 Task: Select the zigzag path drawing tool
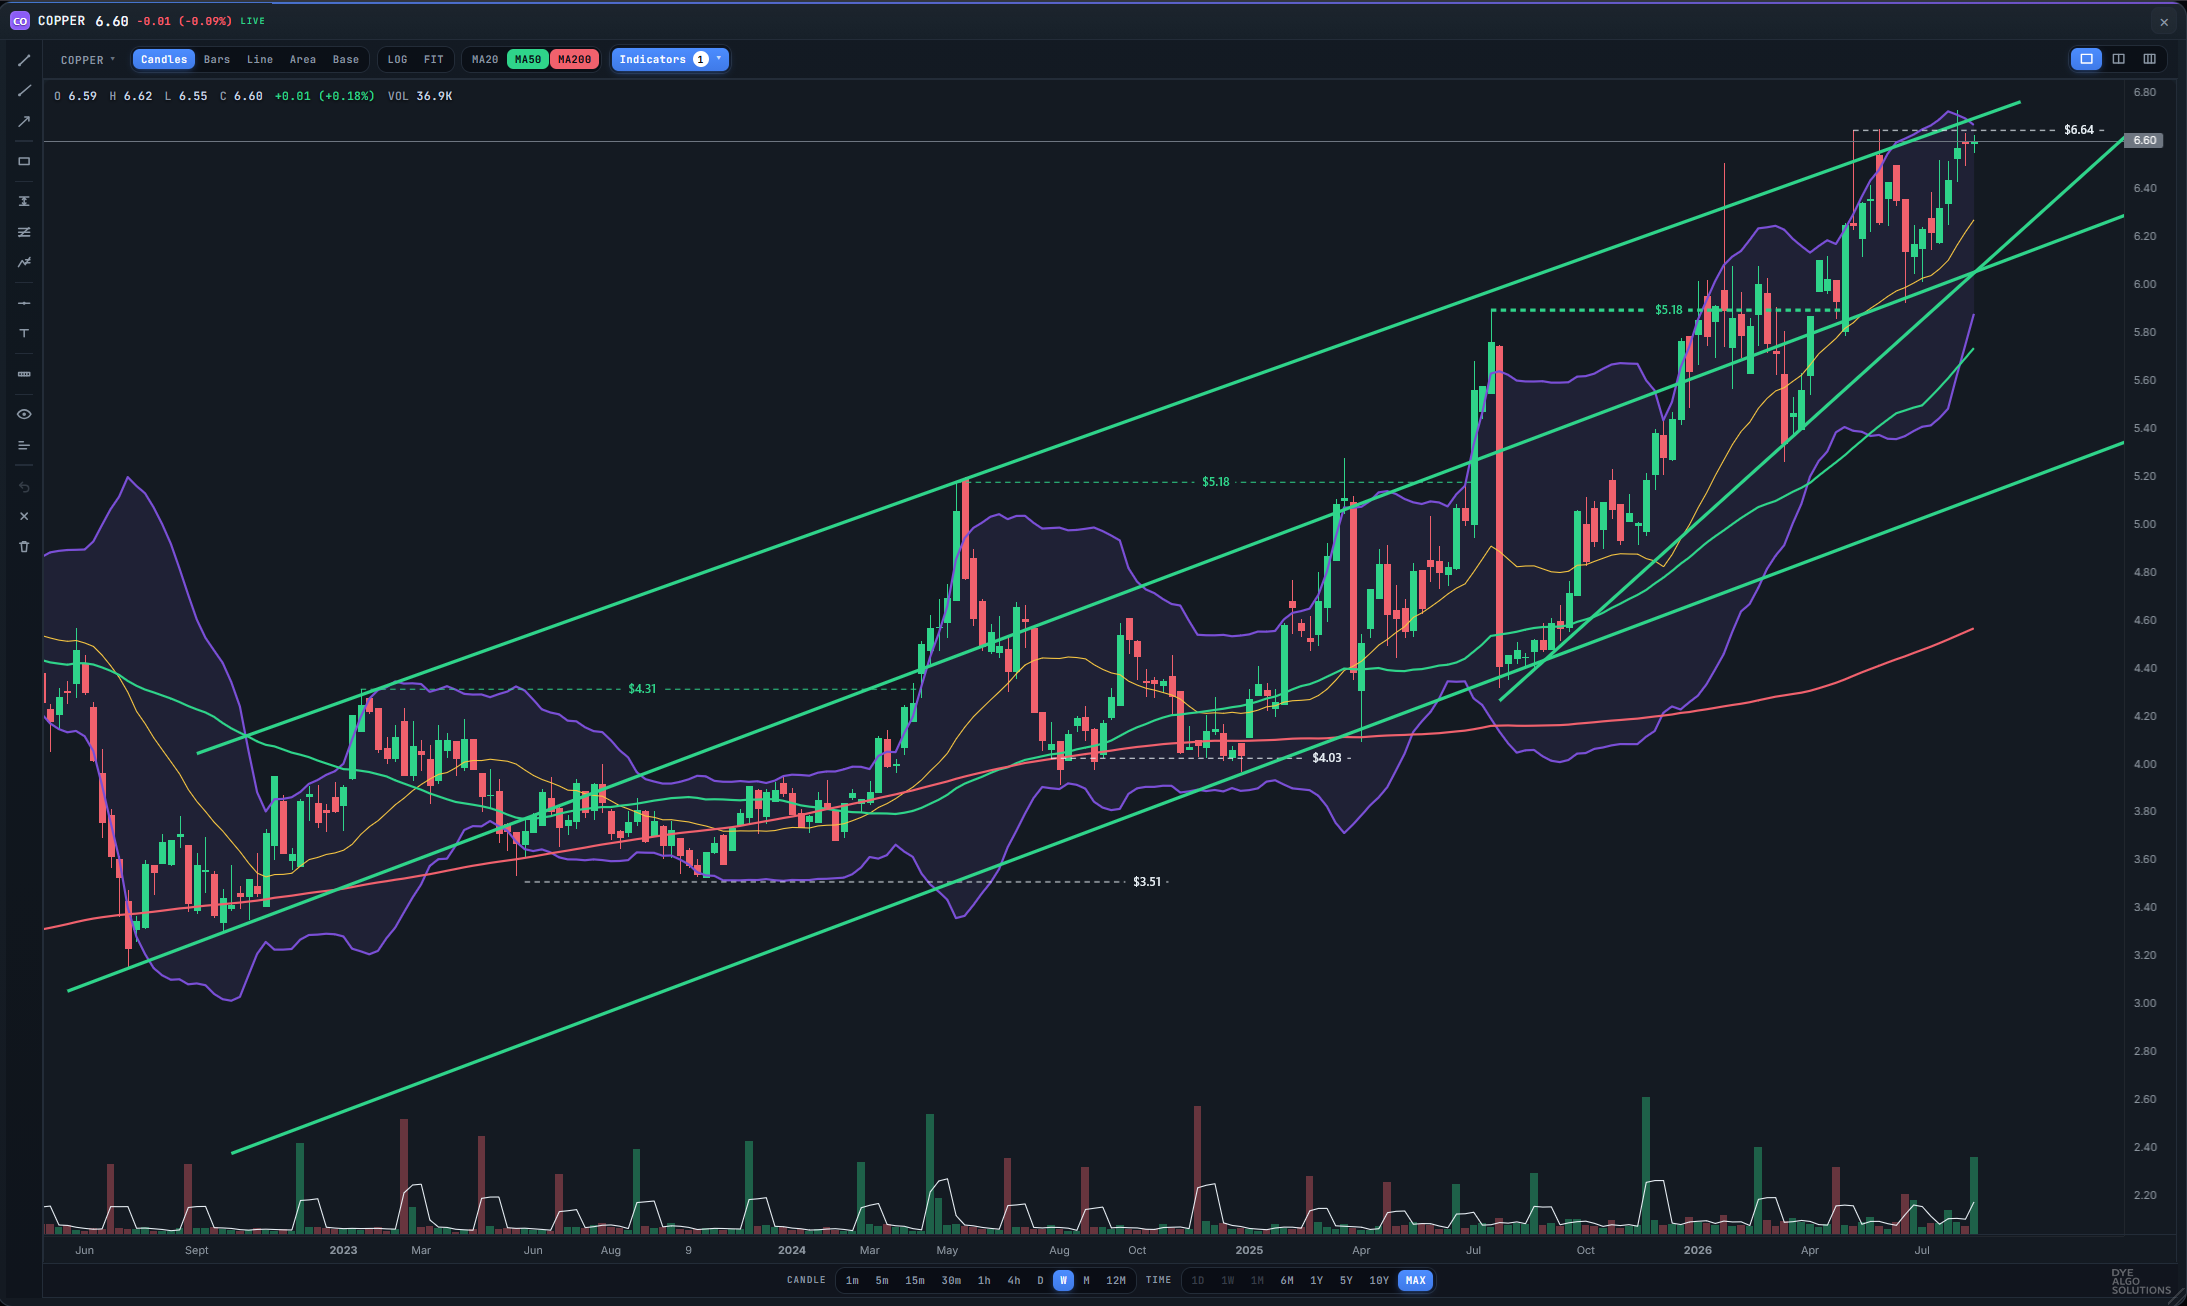point(24,263)
